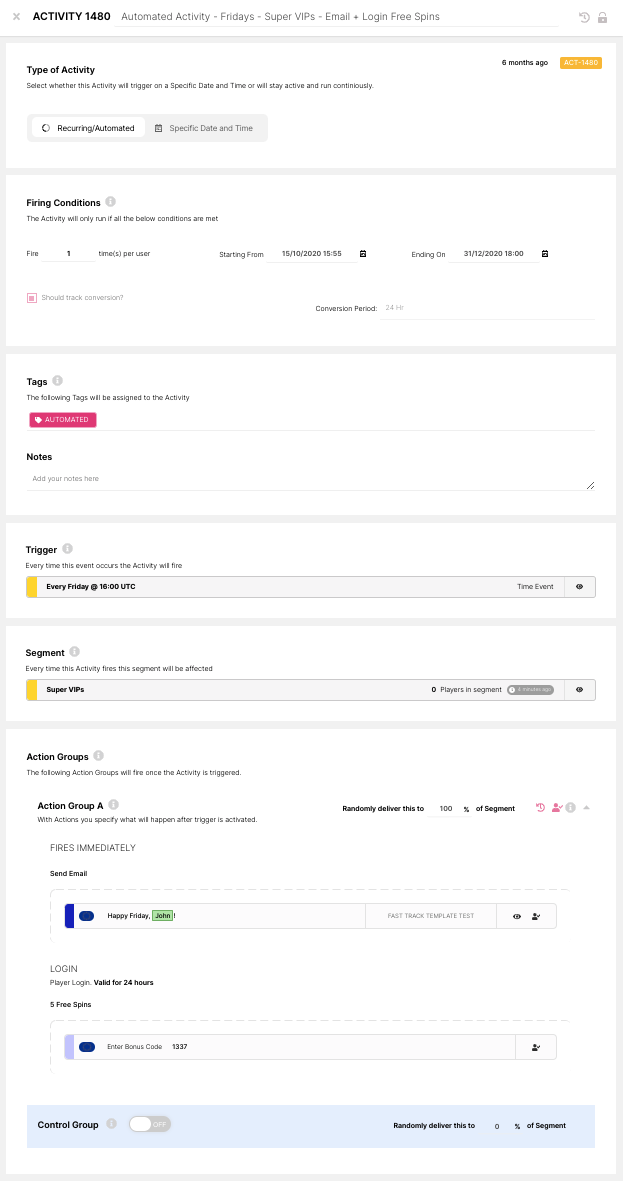Click the ACT-1480 badge

pyautogui.click(x=581, y=63)
